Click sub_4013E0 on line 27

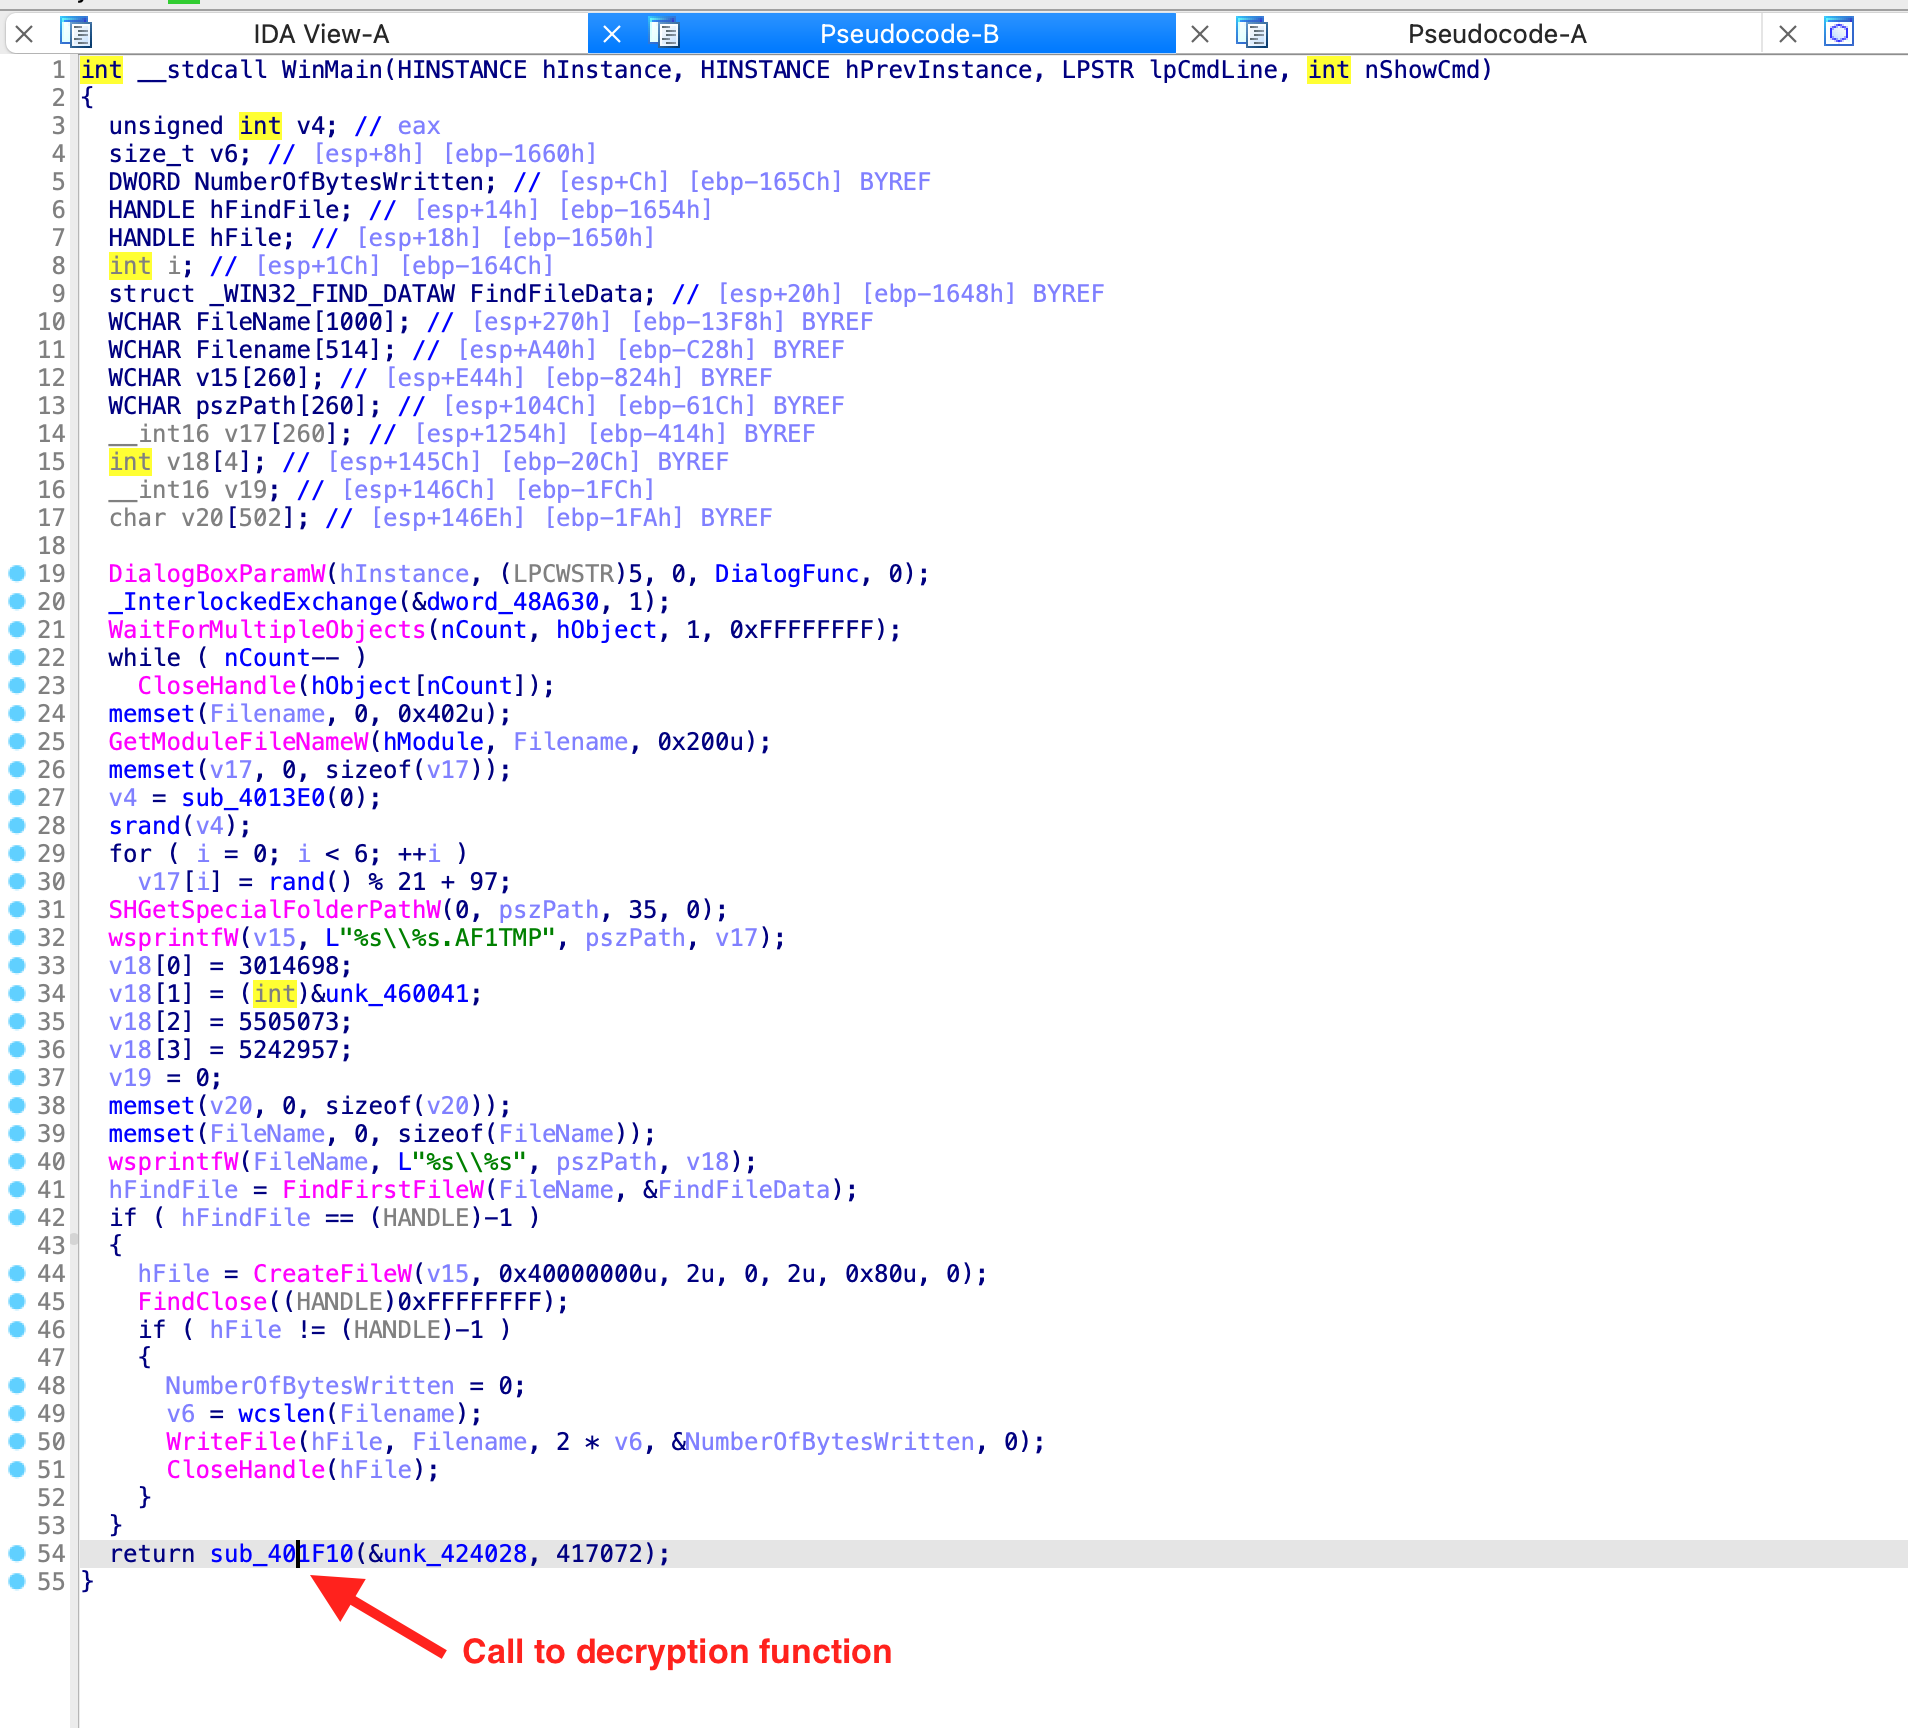252,797
